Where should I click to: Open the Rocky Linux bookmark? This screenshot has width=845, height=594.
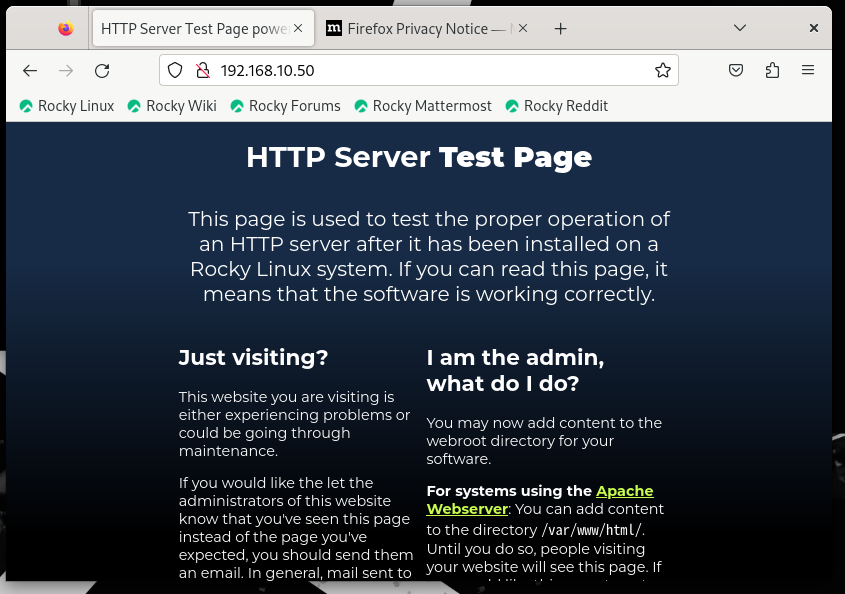pos(67,106)
